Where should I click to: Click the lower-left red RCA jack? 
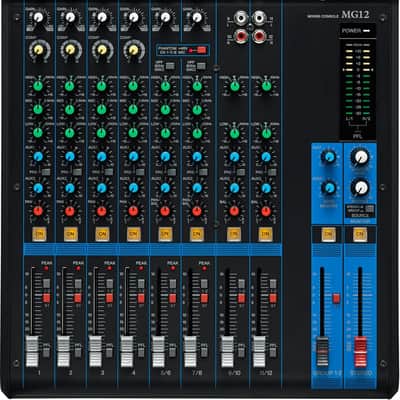click(x=242, y=36)
